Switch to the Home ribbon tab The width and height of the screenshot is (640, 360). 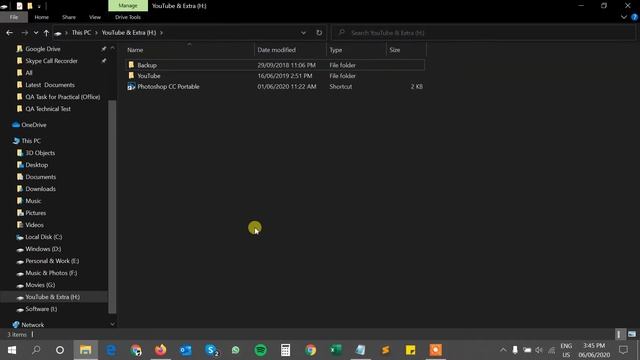coord(42,17)
